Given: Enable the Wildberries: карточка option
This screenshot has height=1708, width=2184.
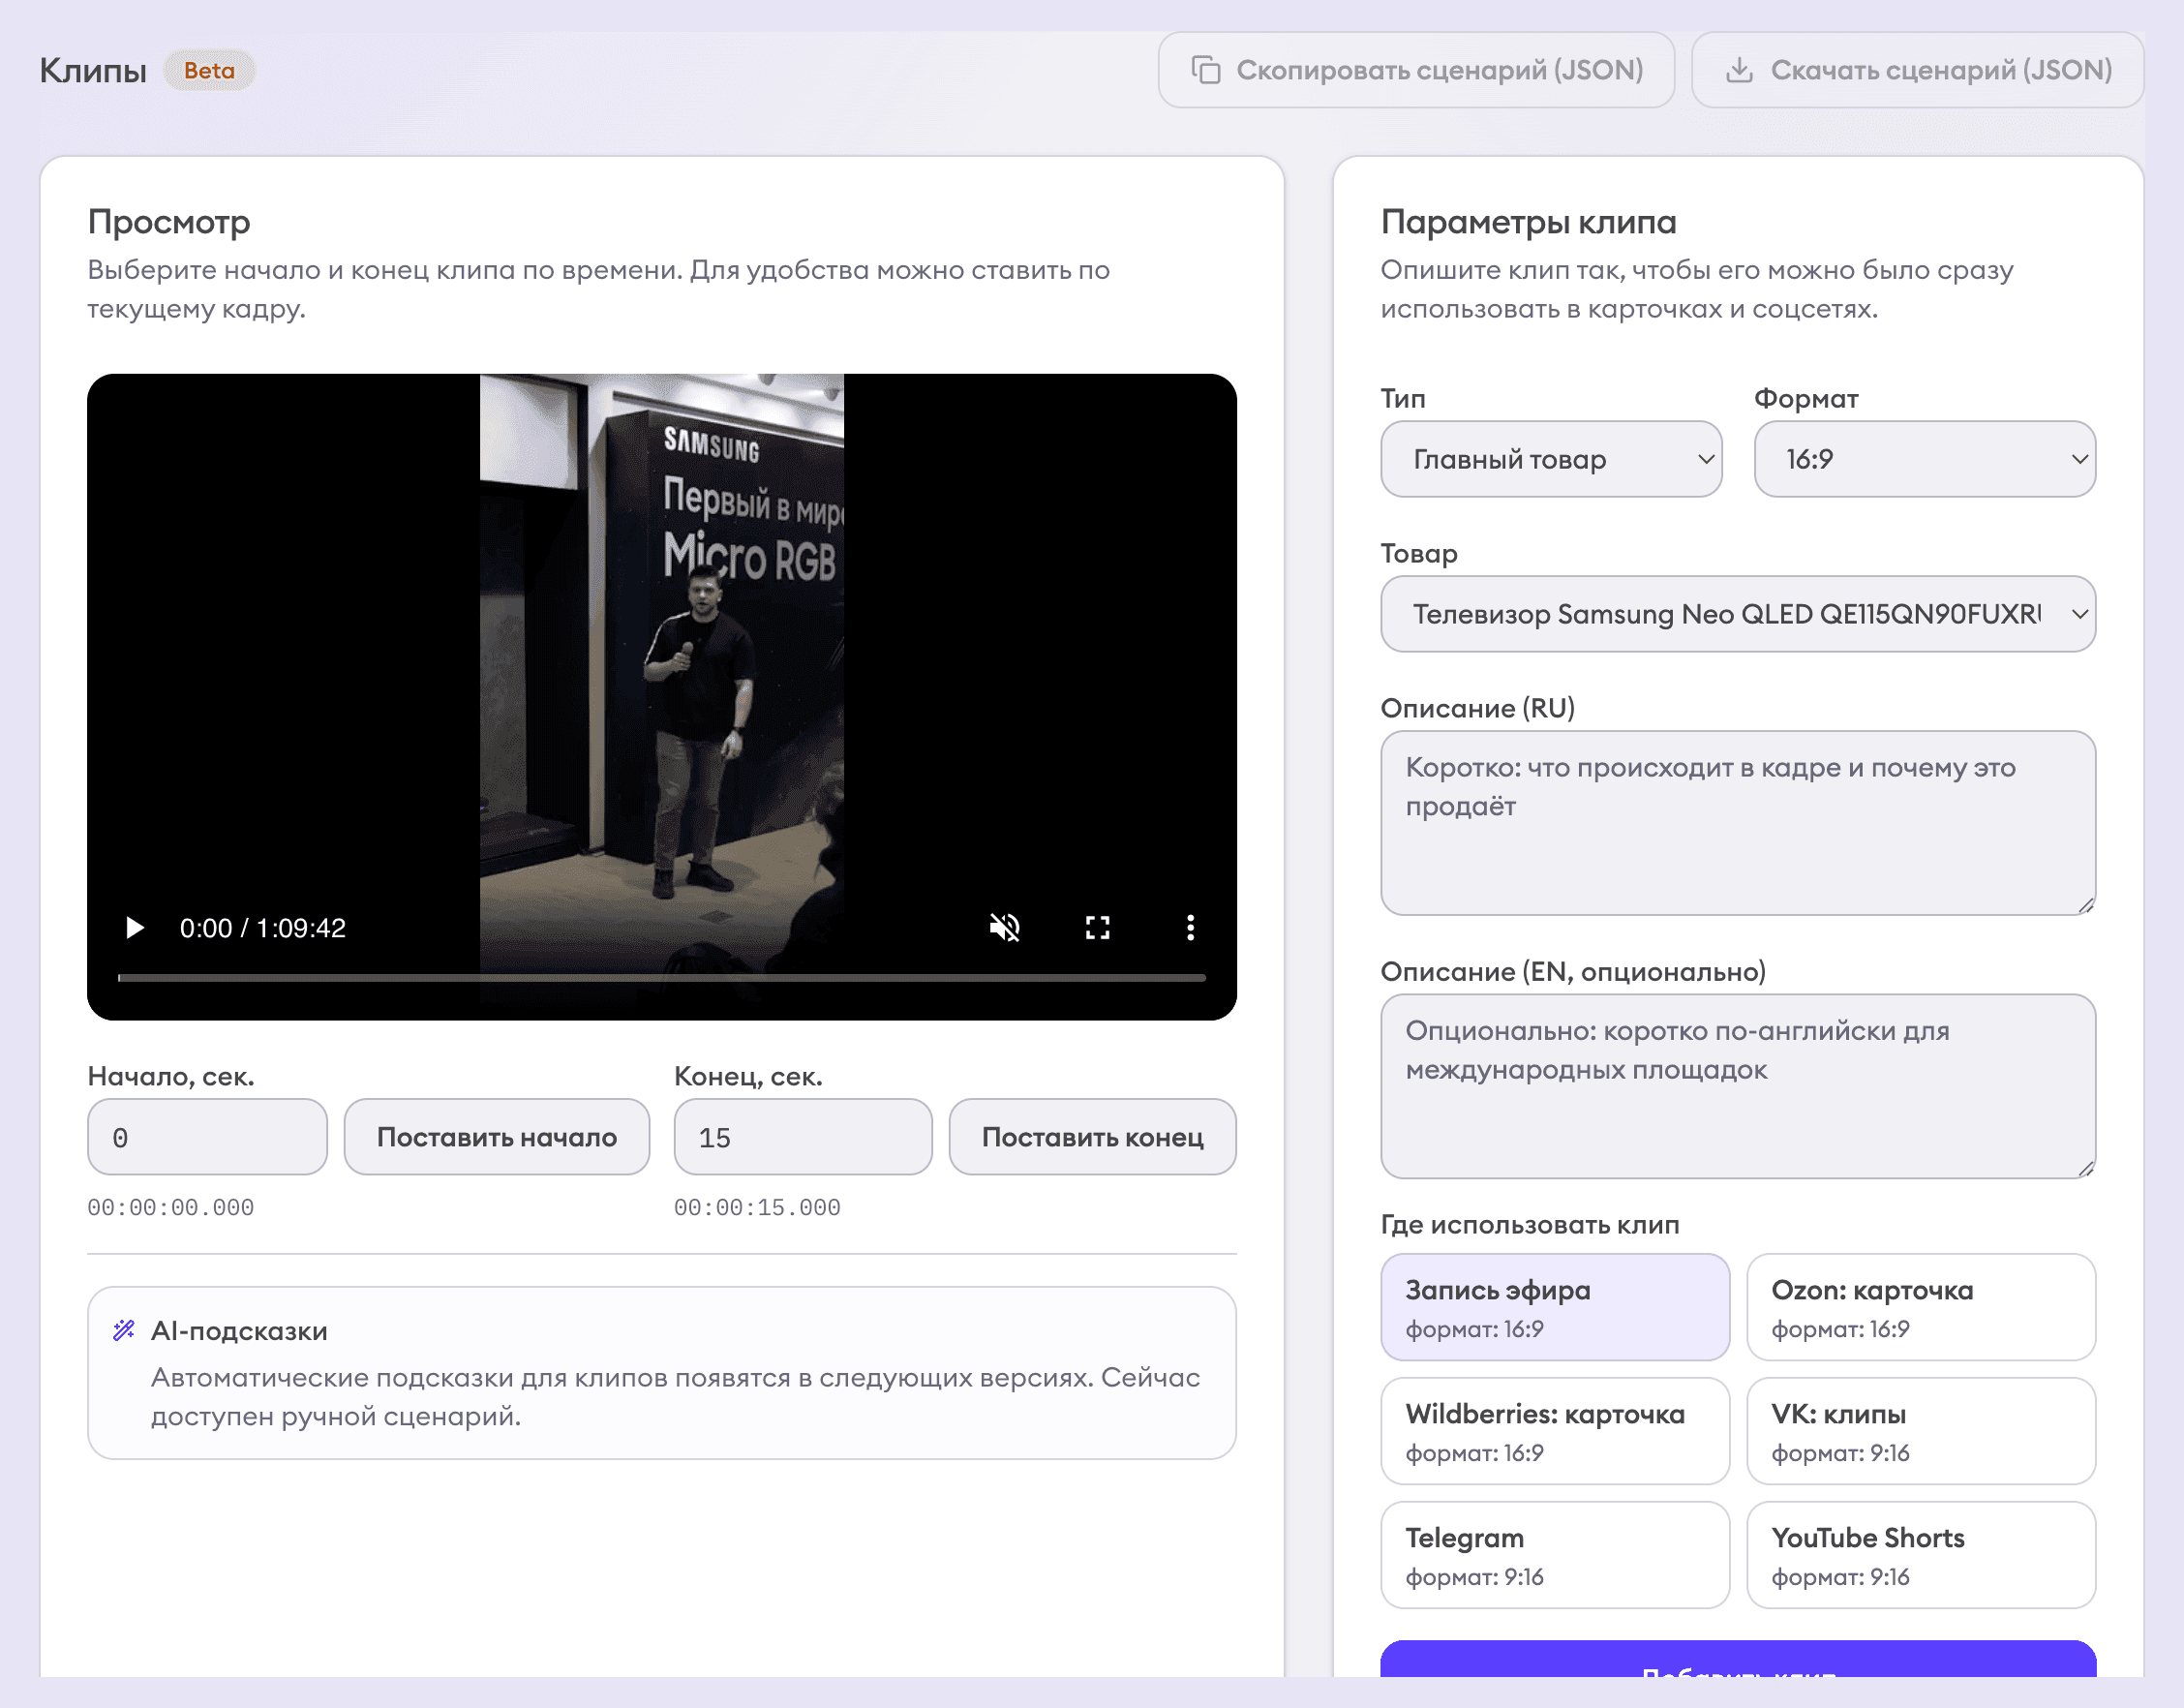Looking at the screenshot, I should pyautogui.click(x=1554, y=1431).
